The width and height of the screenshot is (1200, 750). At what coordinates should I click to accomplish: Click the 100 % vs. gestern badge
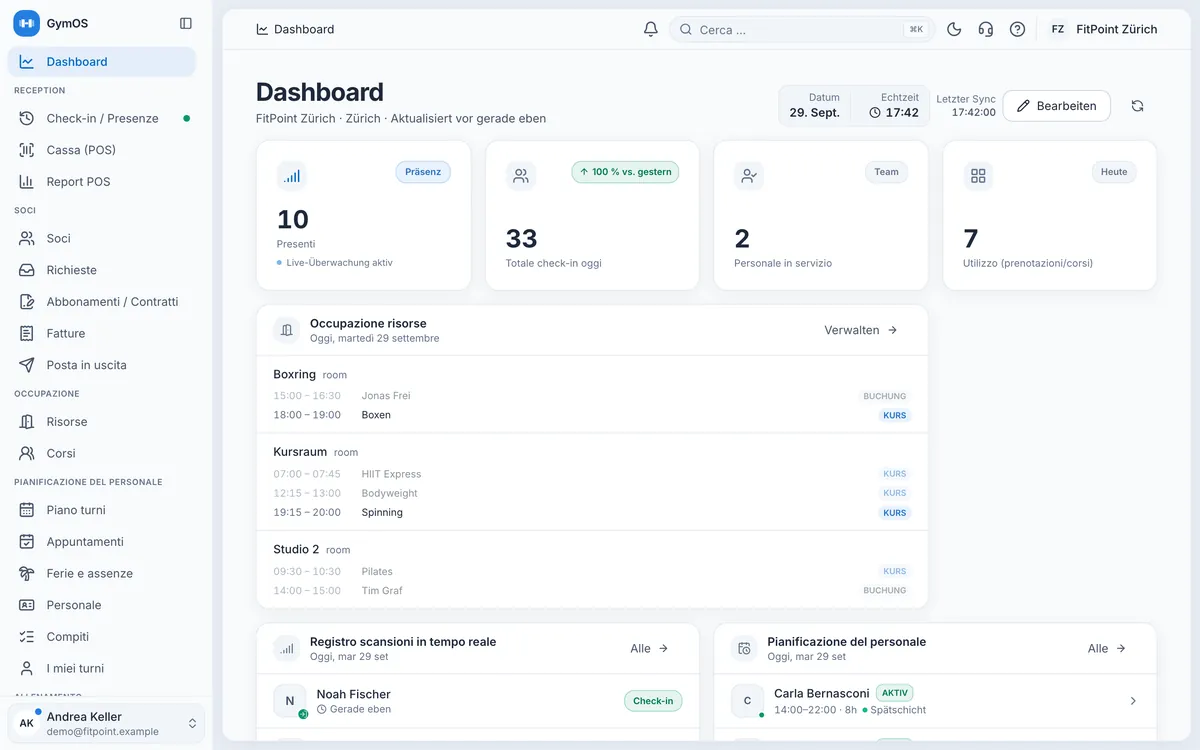[x=625, y=172]
